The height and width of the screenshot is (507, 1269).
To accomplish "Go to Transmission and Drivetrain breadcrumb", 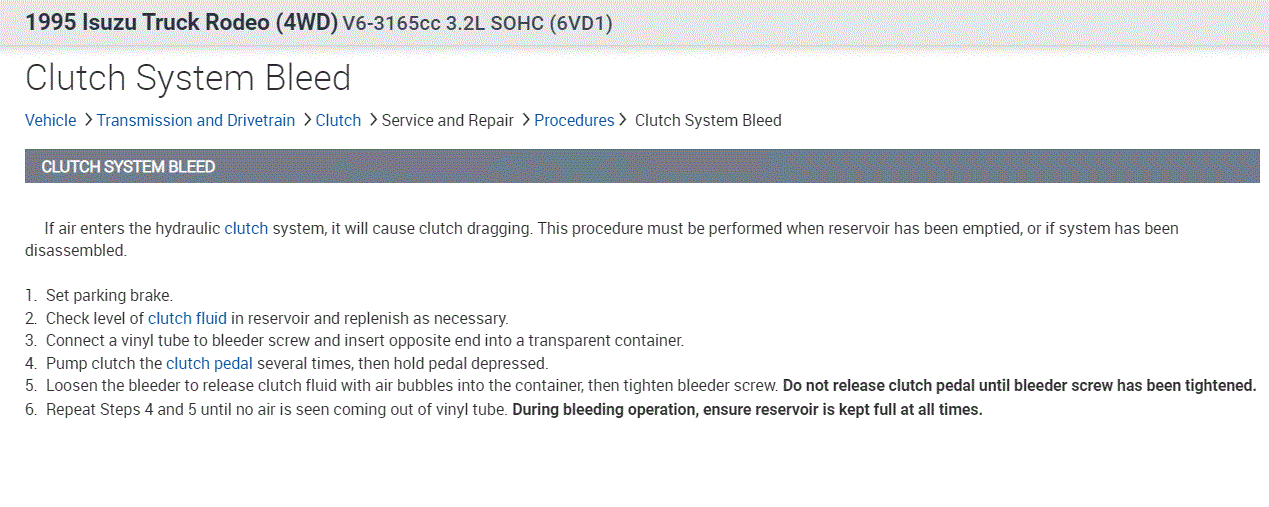I will point(196,120).
